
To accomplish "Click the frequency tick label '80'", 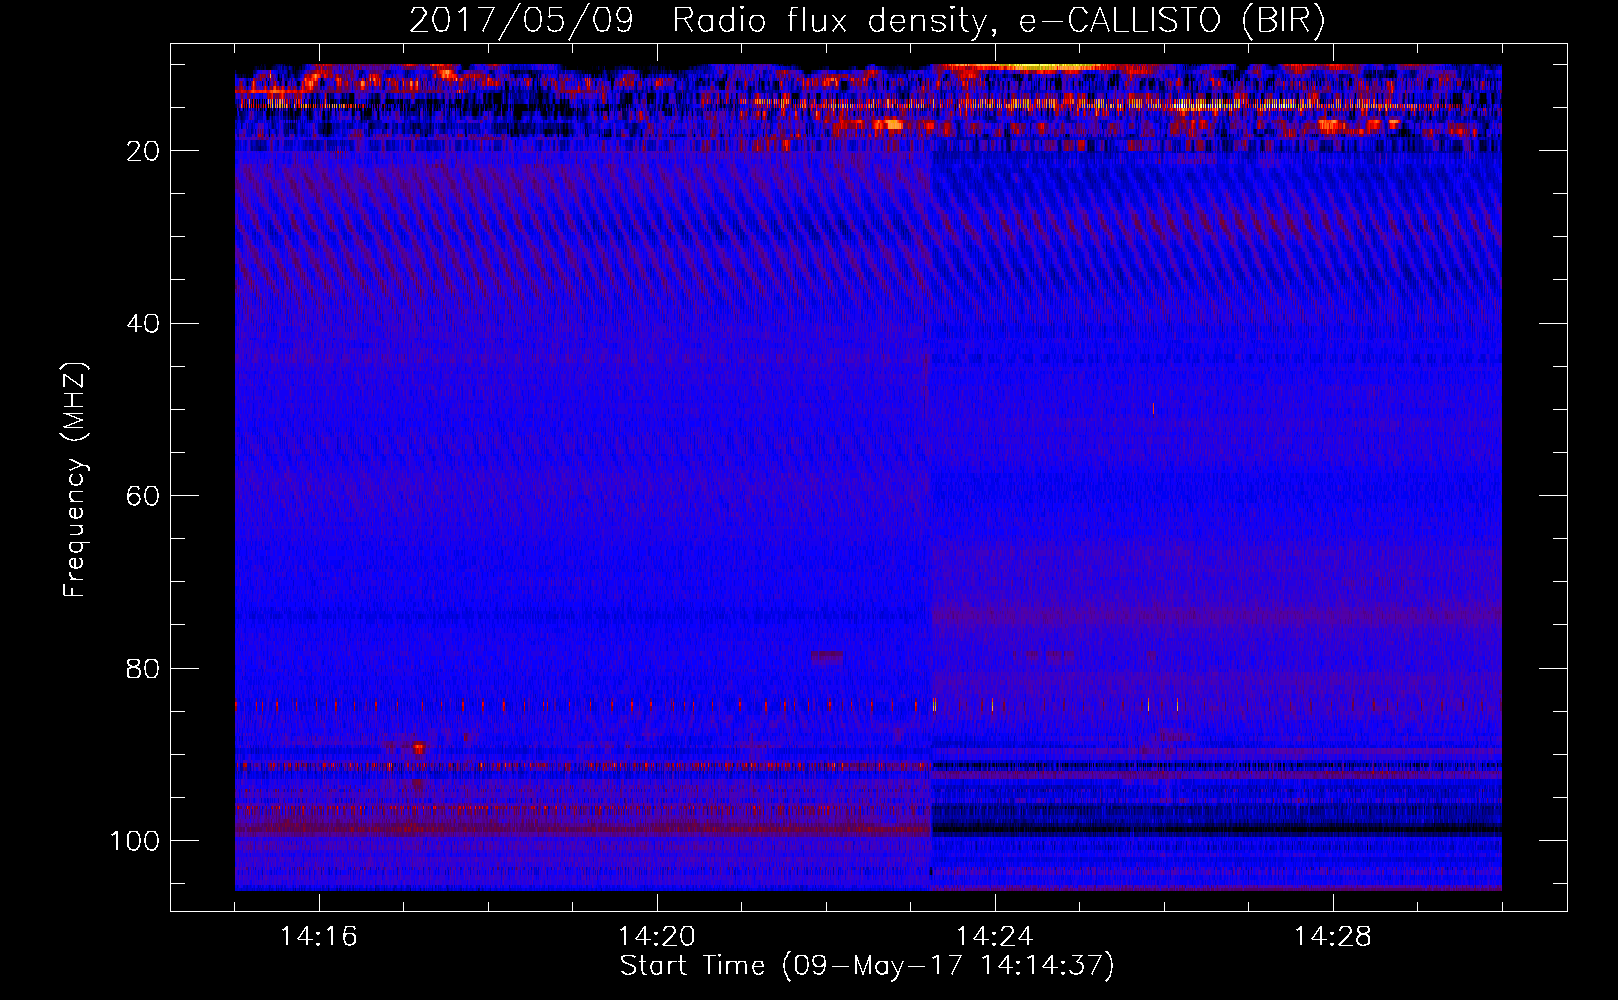I will tap(143, 669).
